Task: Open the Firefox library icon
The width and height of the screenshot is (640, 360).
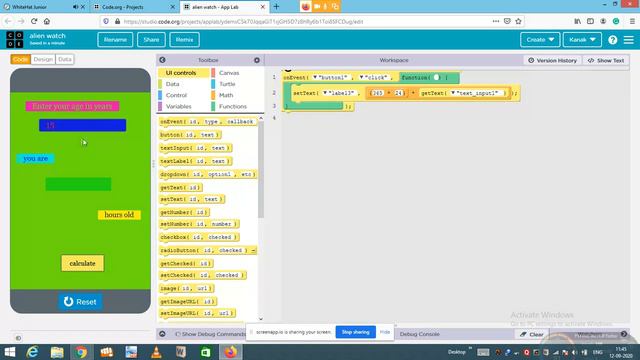Action: click(x=578, y=21)
